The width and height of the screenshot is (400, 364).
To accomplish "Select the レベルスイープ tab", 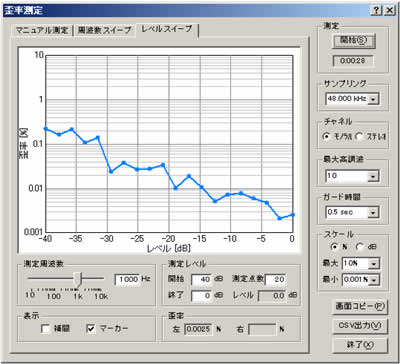I will tap(167, 29).
